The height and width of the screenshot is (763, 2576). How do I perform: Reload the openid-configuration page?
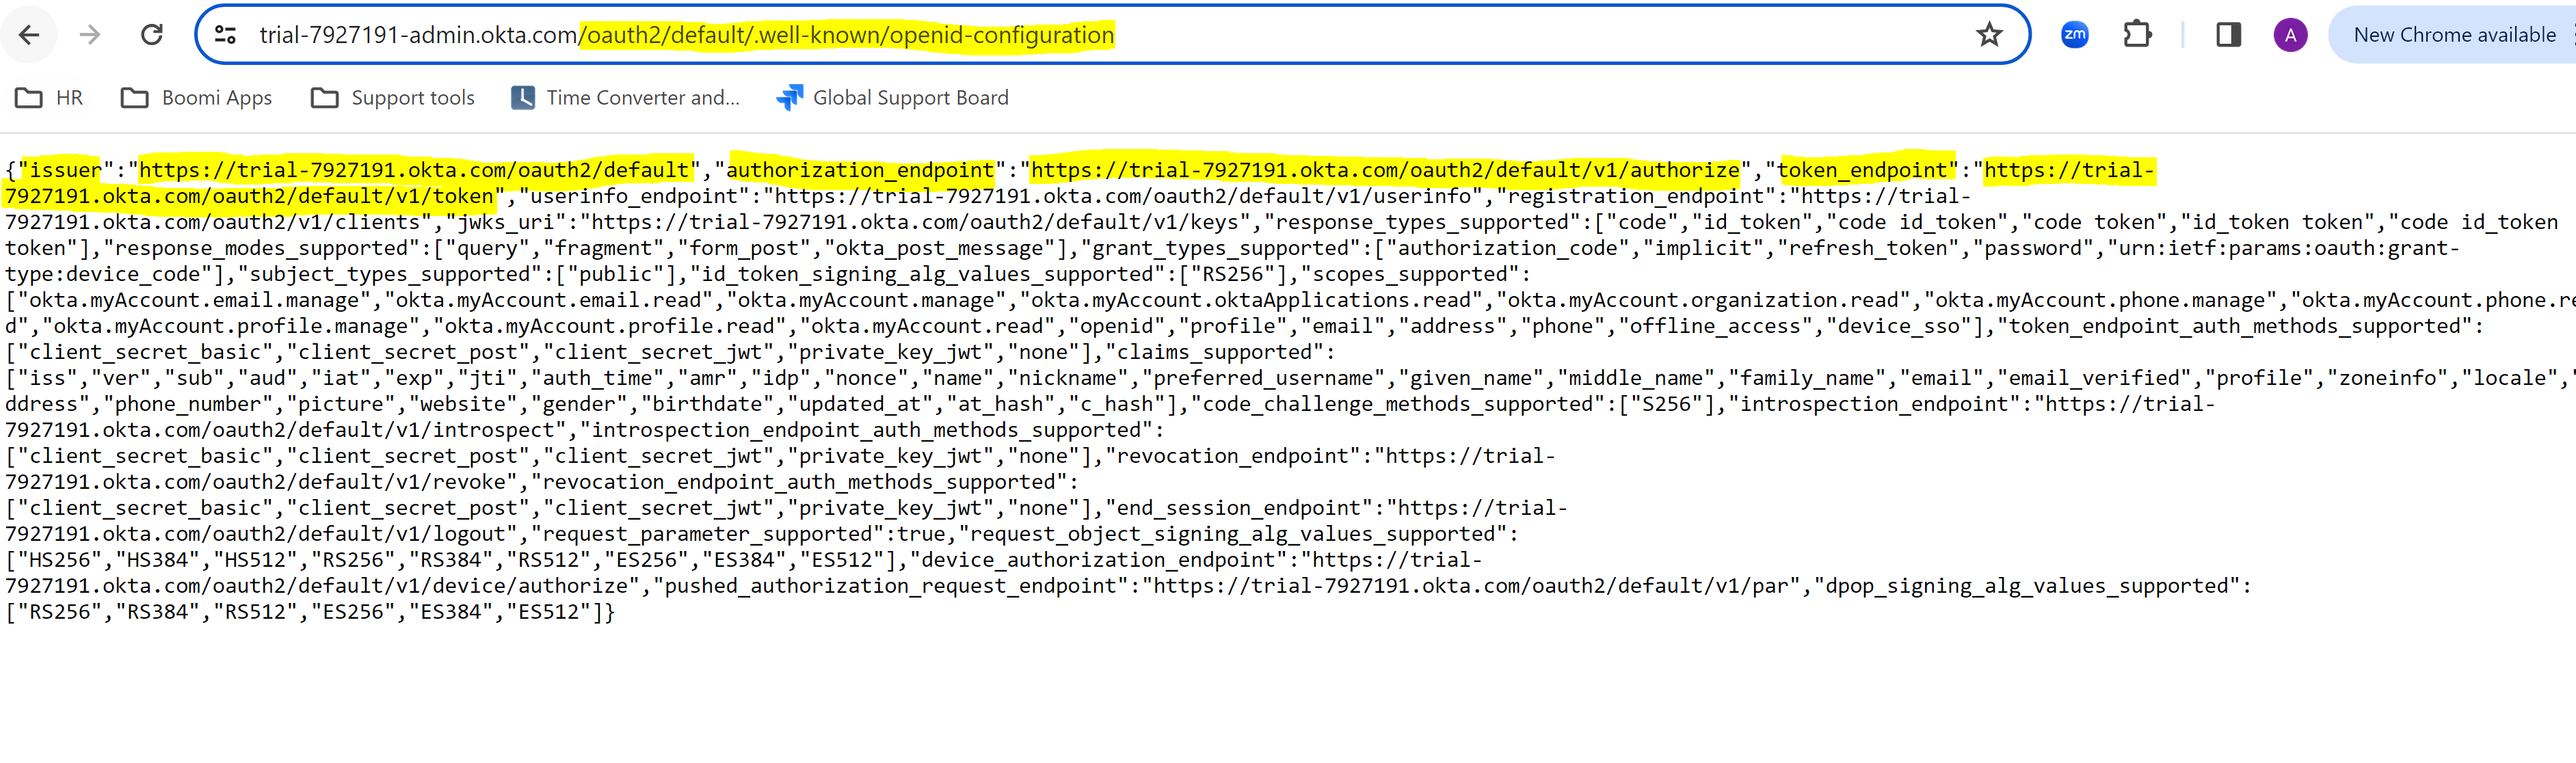tap(152, 34)
